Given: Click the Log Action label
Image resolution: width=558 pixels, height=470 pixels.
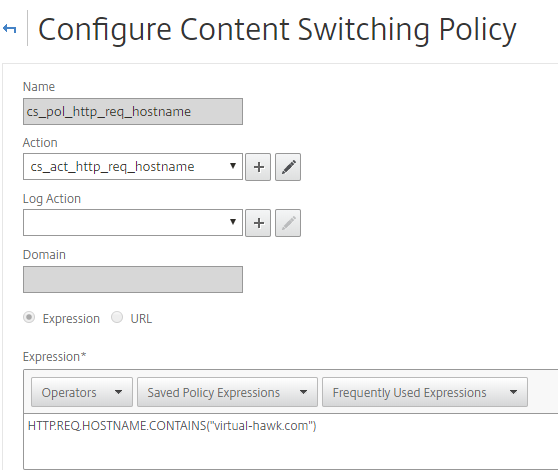Looking at the screenshot, I should click(52, 199).
